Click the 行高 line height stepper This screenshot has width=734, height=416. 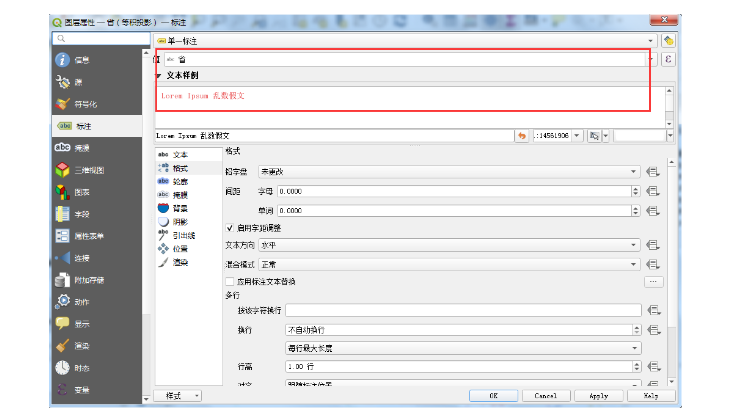(637, 366)
